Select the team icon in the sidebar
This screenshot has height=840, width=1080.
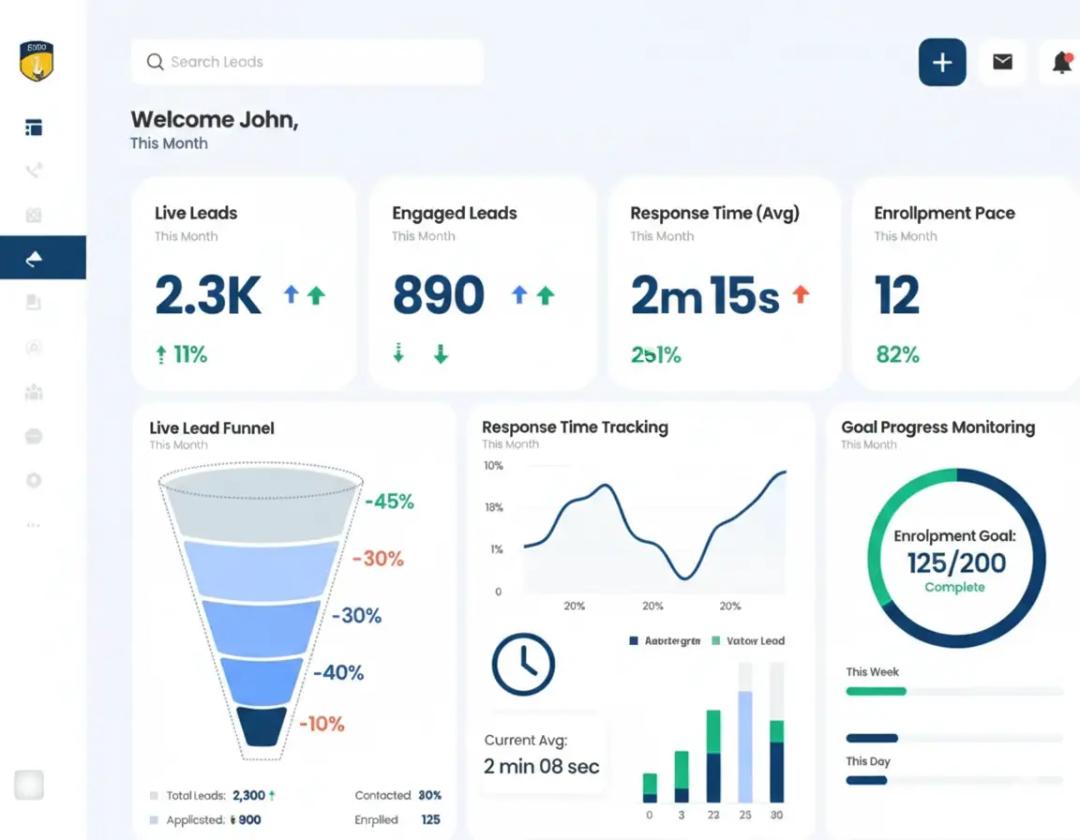coord(33,392)
